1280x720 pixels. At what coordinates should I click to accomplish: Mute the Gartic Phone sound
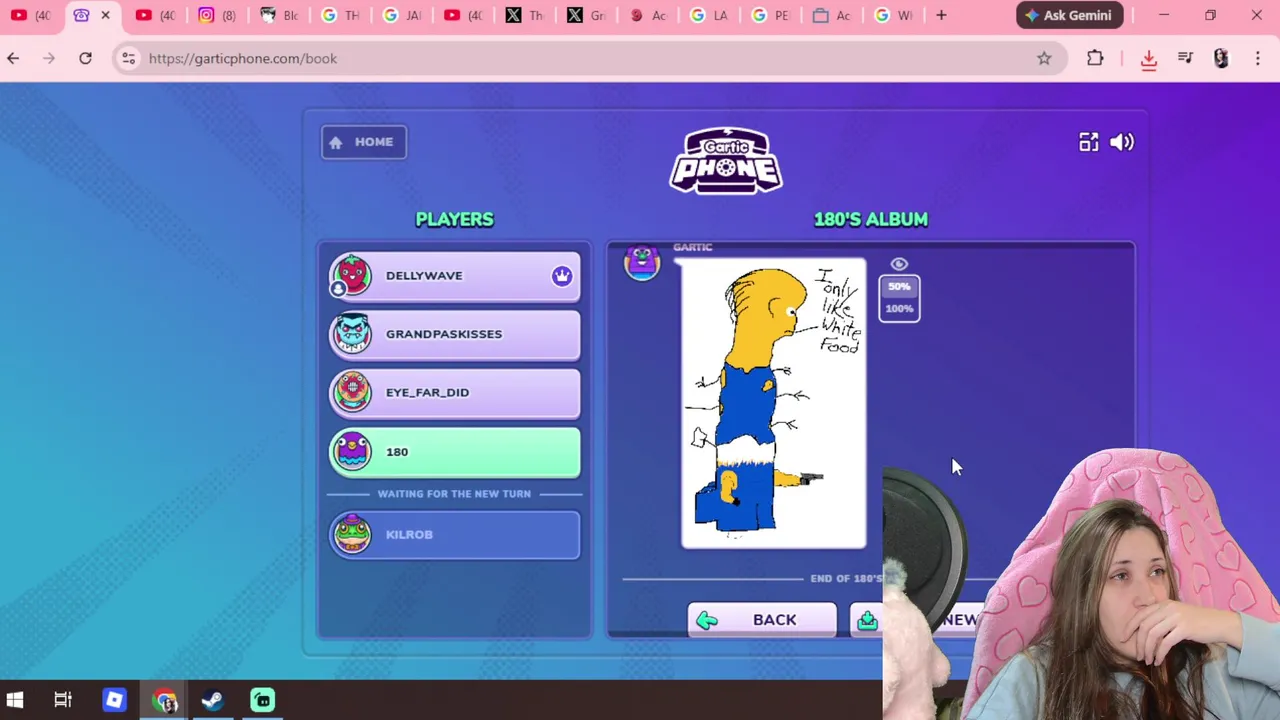1122,142
